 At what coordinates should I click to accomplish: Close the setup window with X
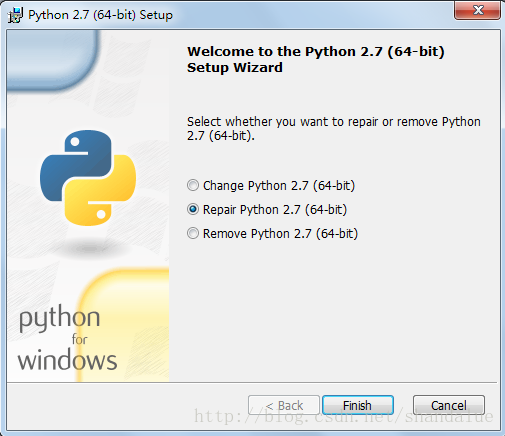pos(477,10)
